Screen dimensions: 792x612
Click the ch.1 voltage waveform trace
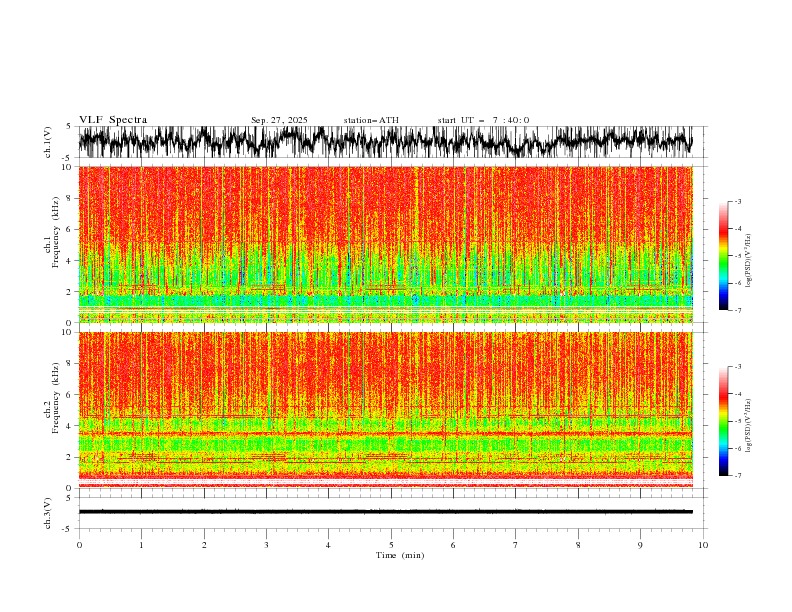pos(385,141)
